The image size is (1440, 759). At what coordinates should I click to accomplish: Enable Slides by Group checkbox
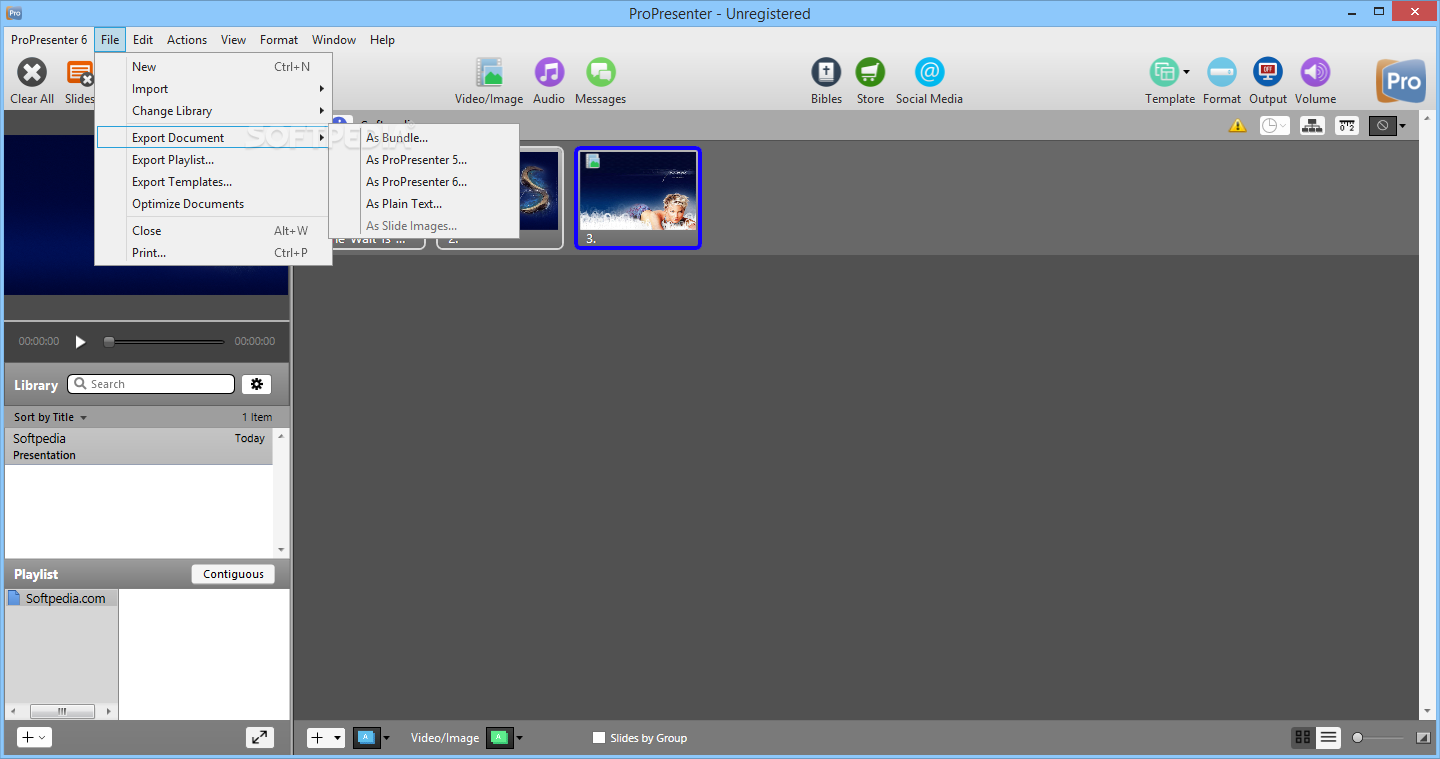tap(599, 738)
